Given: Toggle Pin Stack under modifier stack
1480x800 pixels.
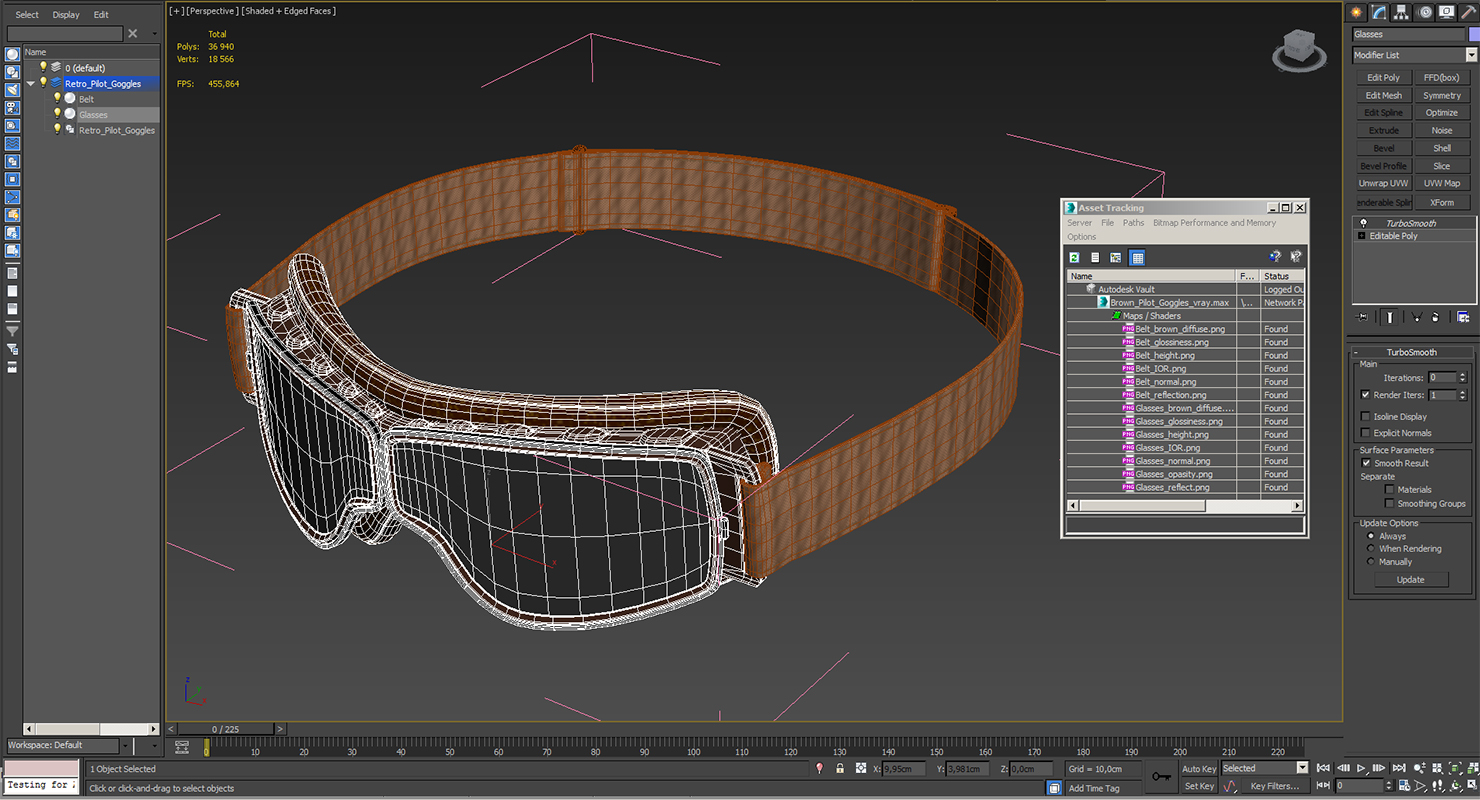Looking at the screenshot, I should tap(1362, 317).
